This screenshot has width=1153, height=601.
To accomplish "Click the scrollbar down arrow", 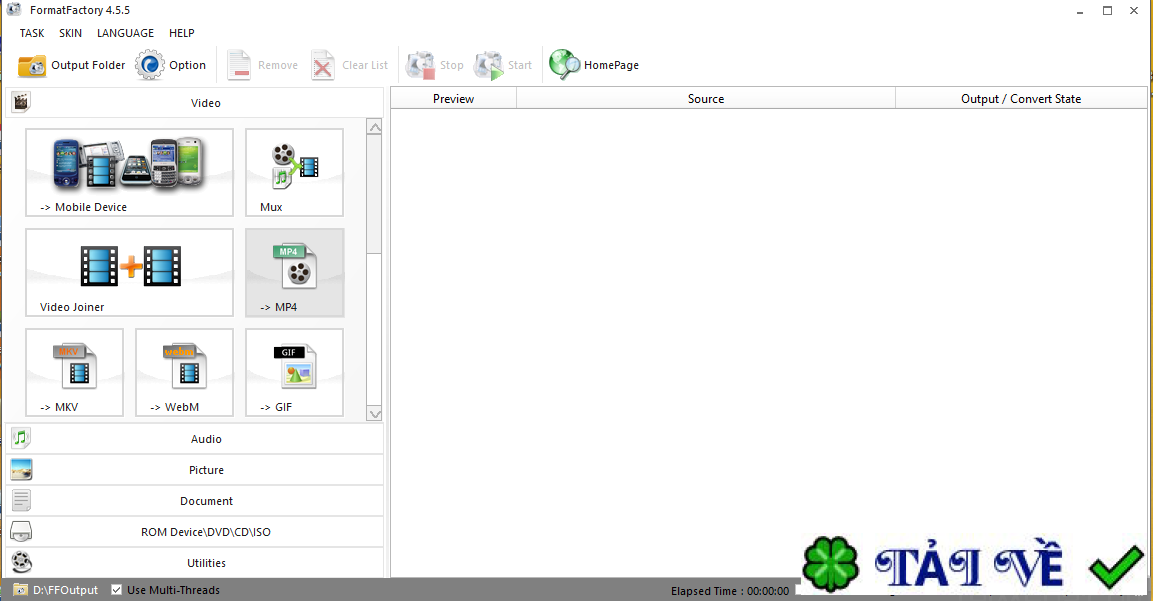I will point(375,413).
